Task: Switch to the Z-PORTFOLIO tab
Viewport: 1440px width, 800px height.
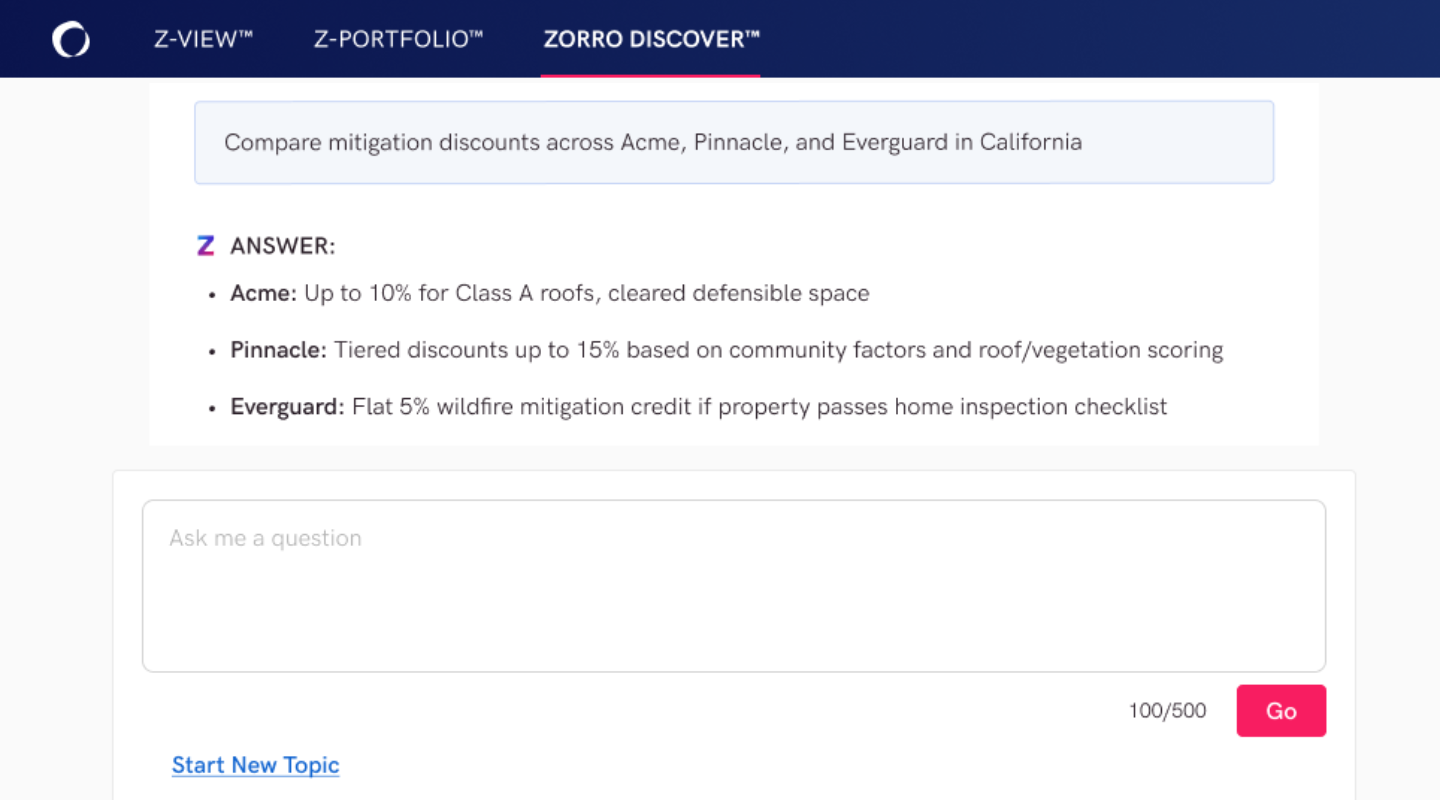Action: pyautogui.click(x=398, y=40)
